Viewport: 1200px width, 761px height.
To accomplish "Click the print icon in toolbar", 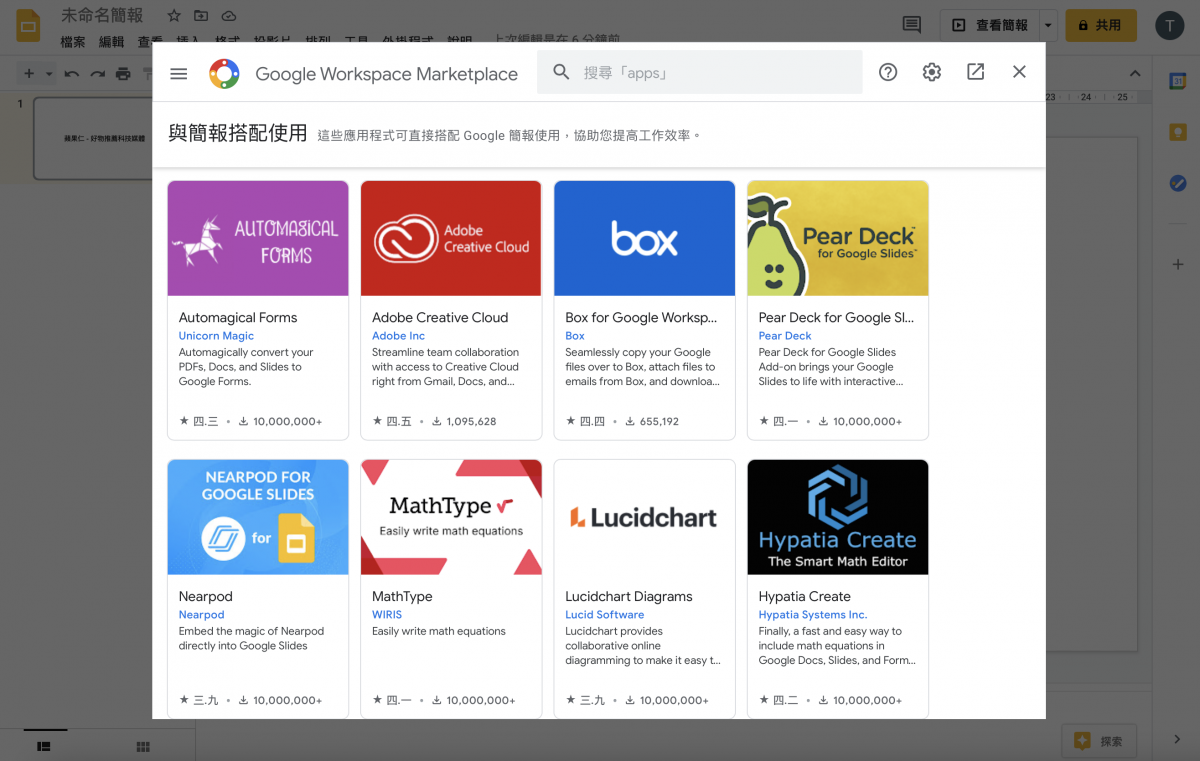I will 123,73.
